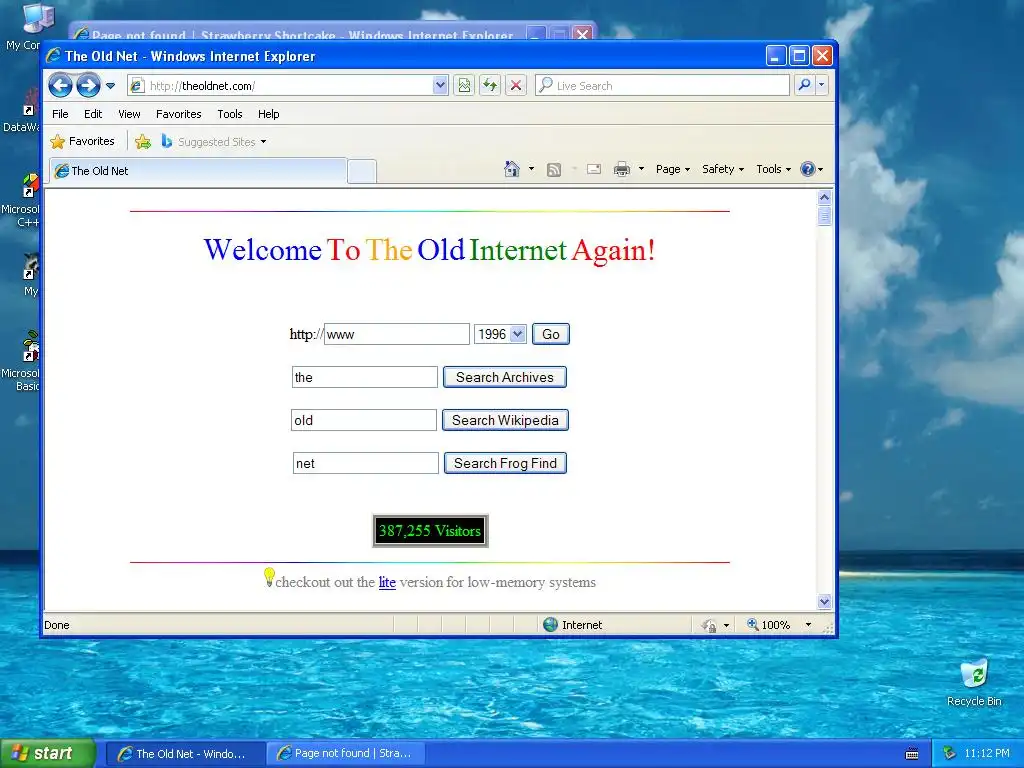The width and height of the screenshot is (1024, 768).
Task: Click the Go button
Action: 551,334
